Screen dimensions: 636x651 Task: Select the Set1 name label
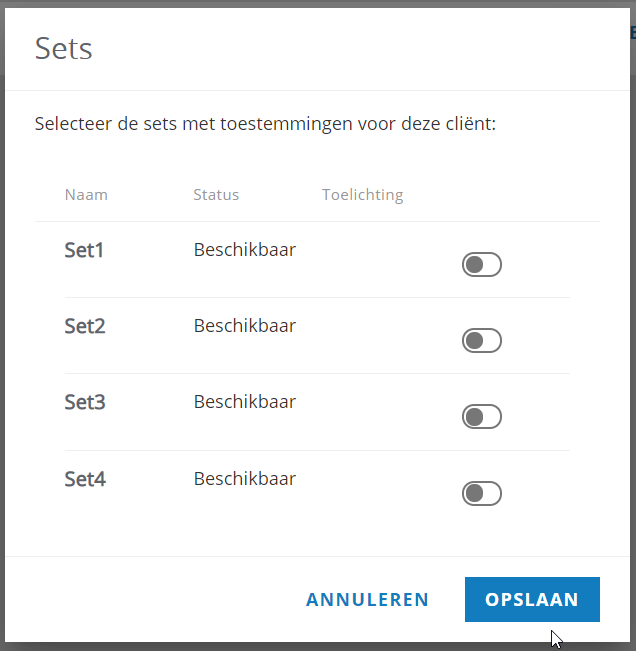tap(84, 250)
